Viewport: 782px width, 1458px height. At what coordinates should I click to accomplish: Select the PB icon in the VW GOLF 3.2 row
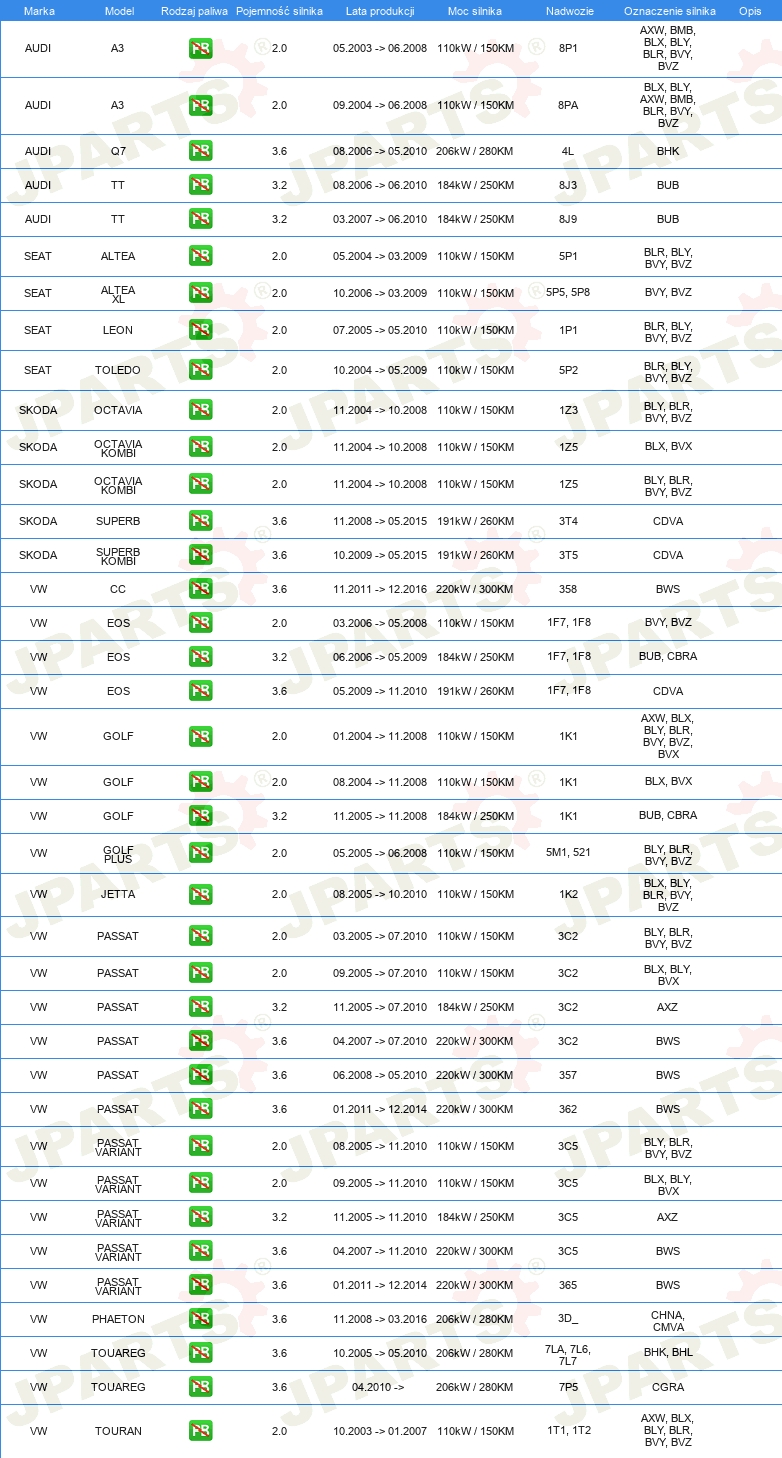[200, 816]
